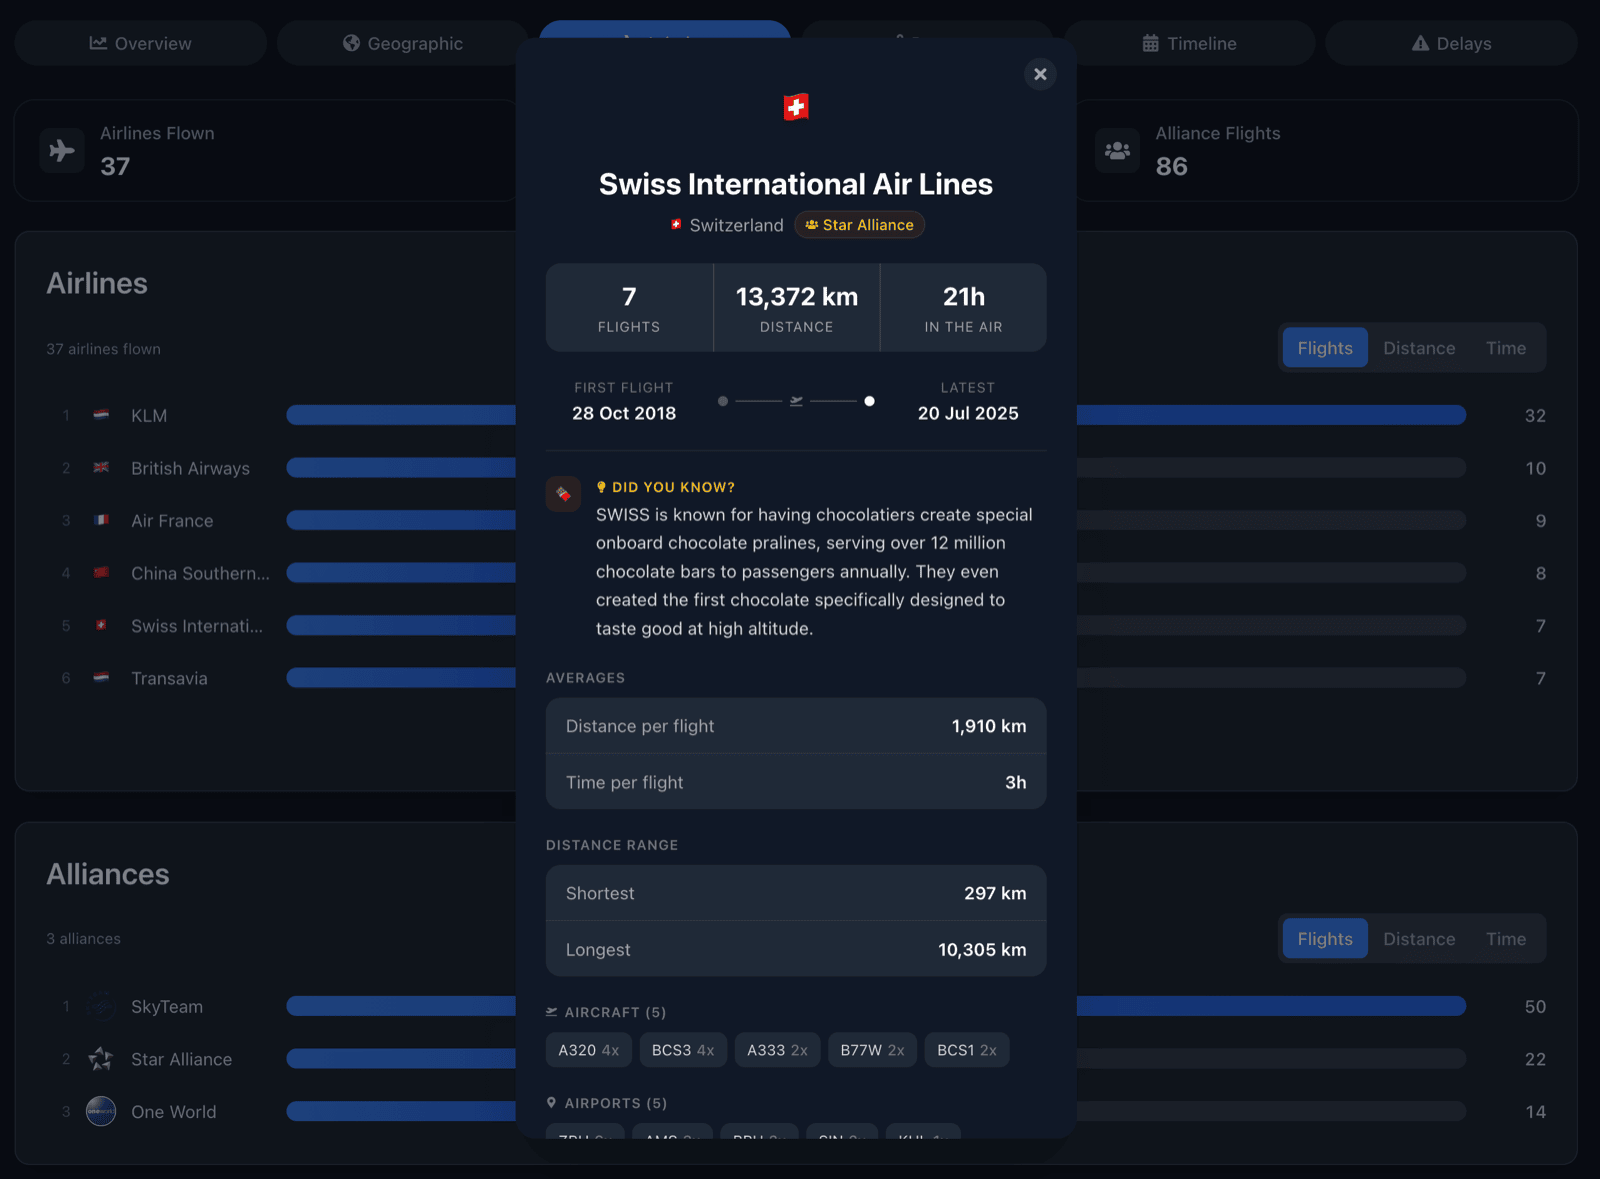The image size is (1600, 1179).
Task: Open the SkyTeam alliance row
Action: click(x=796, y=1006)
